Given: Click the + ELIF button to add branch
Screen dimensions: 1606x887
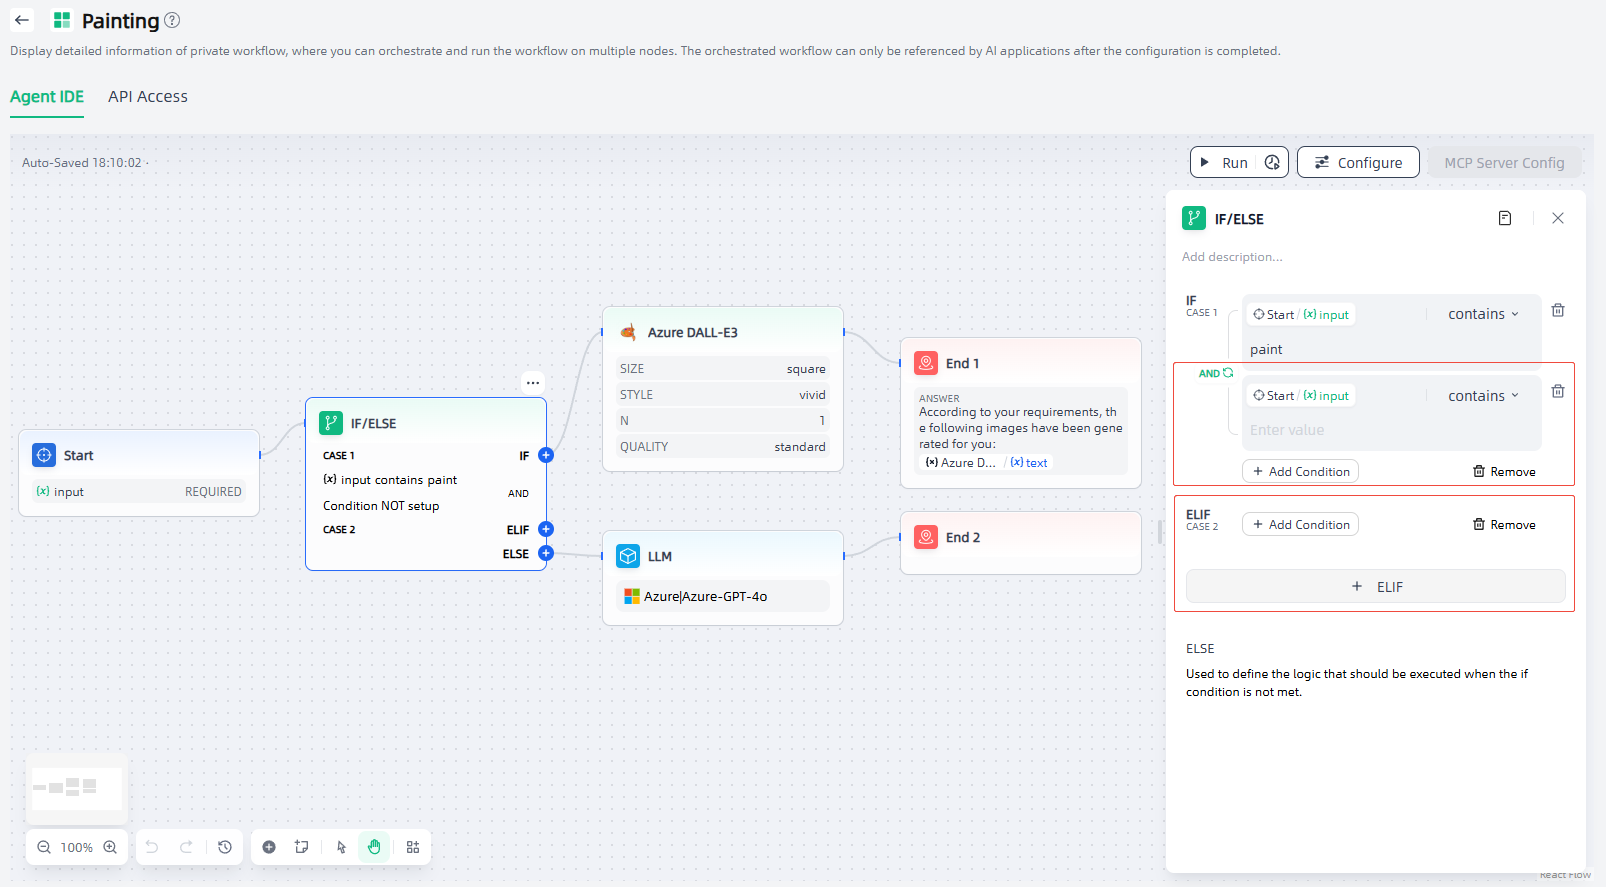Looking at the screenshot, I should [x=1375, y=587].
